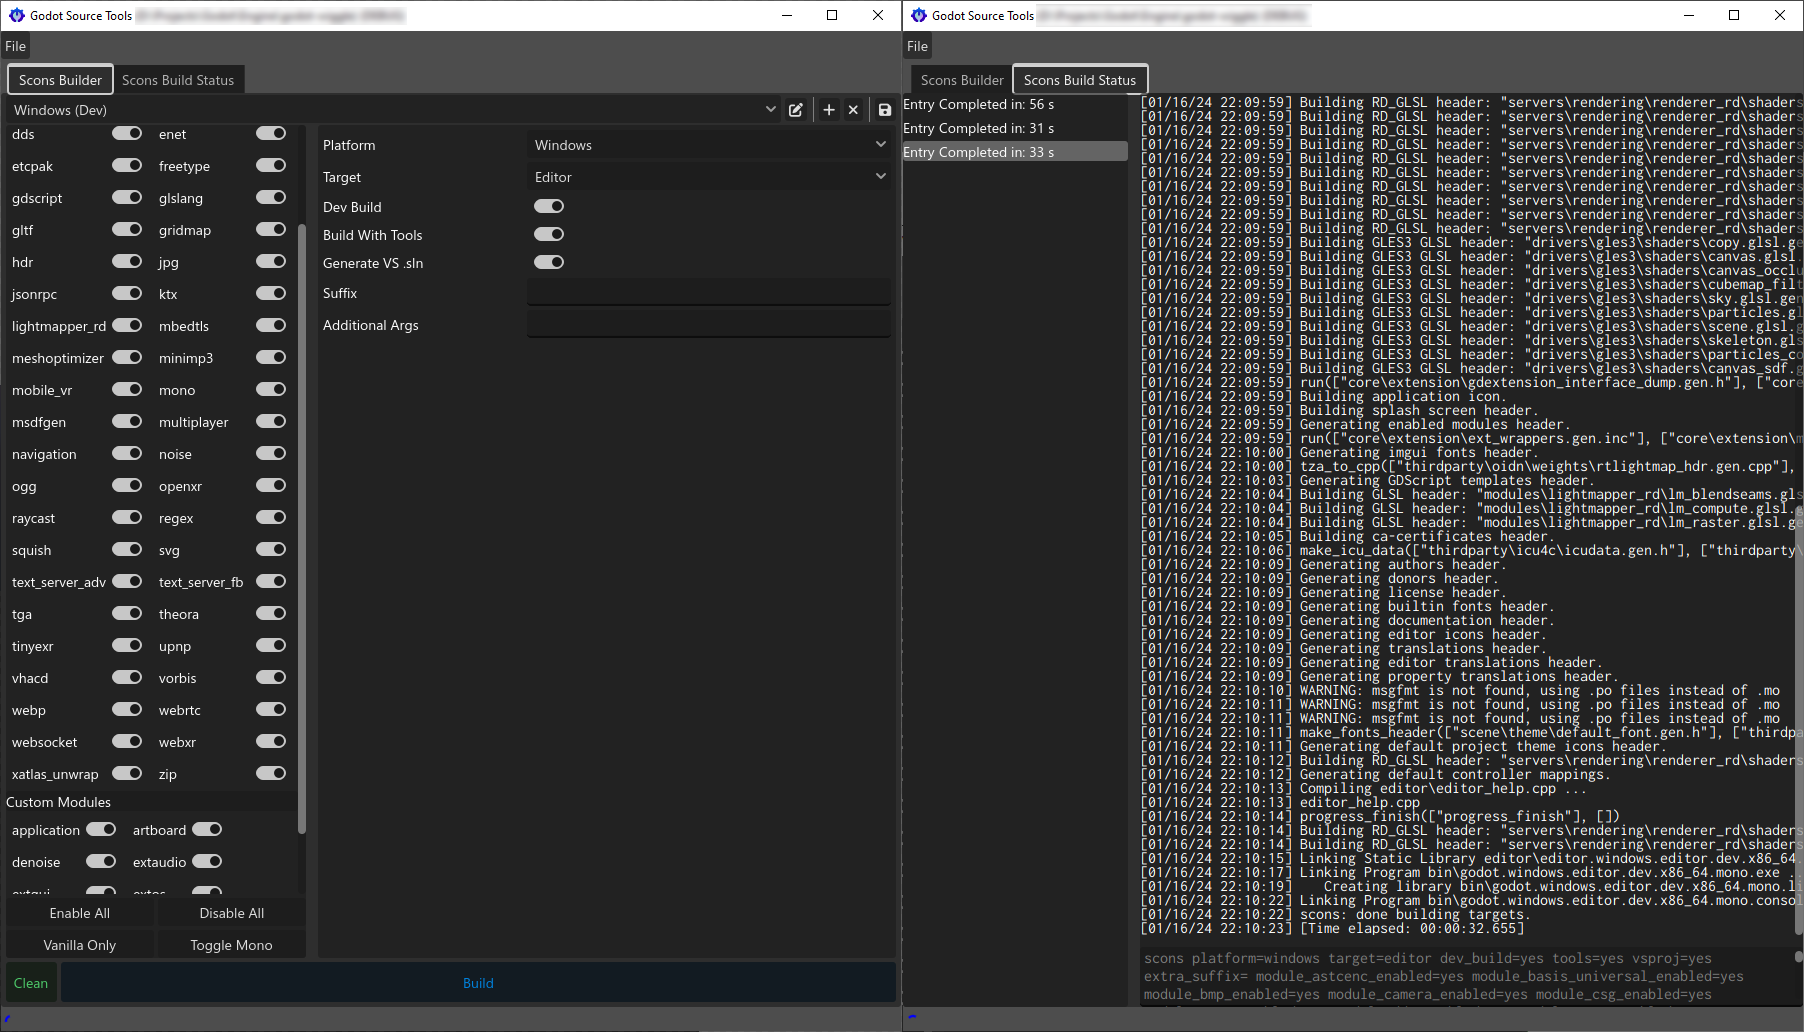Minimize the right Godot Source Tools window

point(1689,15)
